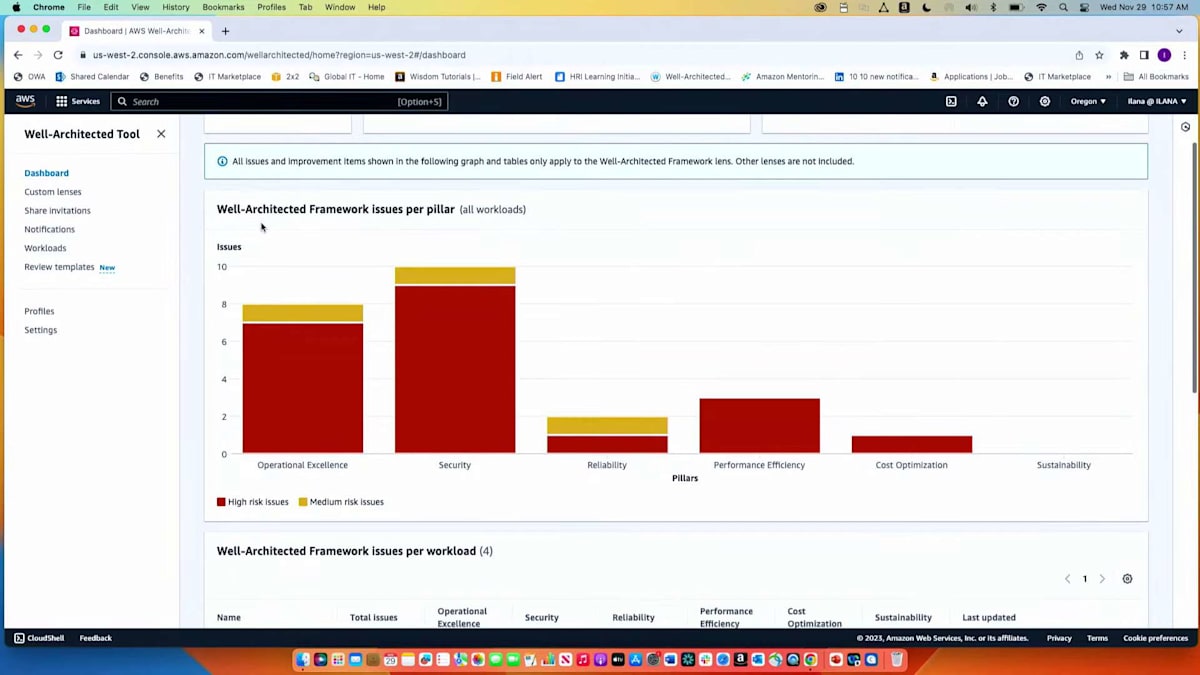1200x675 pixels.
Task: Open the AWS Services grid menu
Action: 77,101
